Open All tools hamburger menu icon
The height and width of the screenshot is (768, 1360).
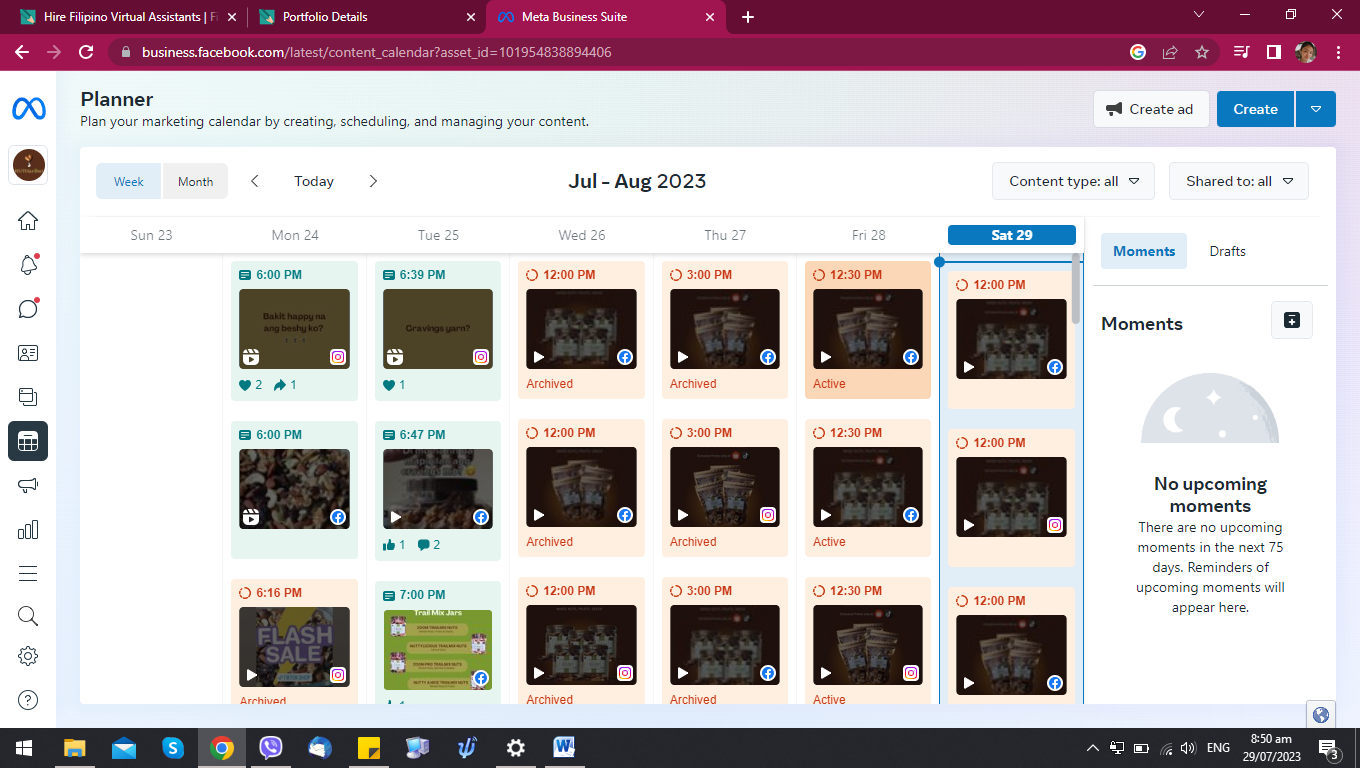tap(28, 573)
